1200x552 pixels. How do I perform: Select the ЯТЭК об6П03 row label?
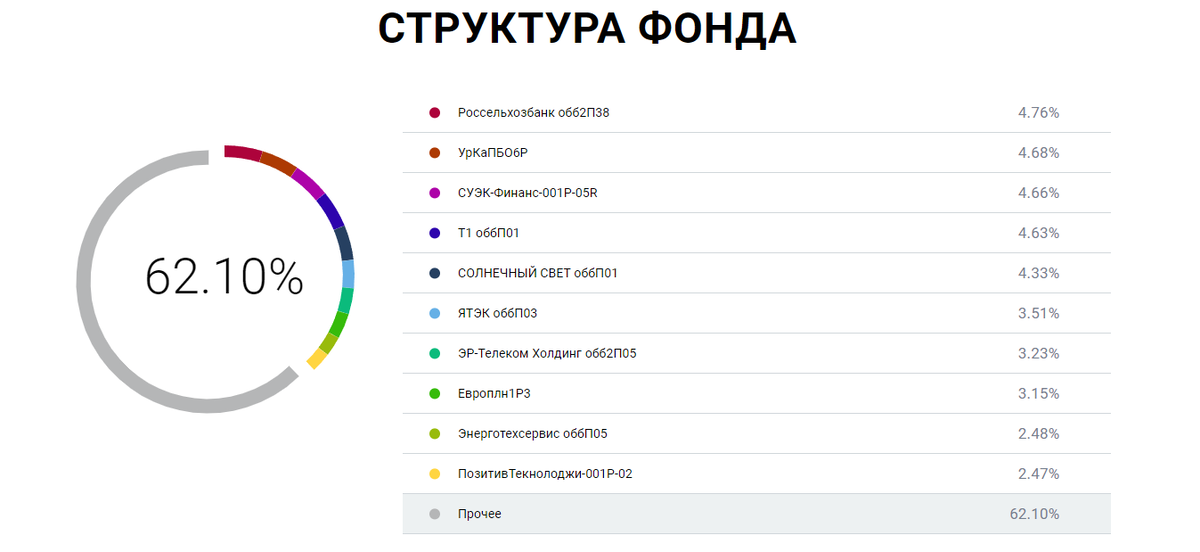click(497, 313)
